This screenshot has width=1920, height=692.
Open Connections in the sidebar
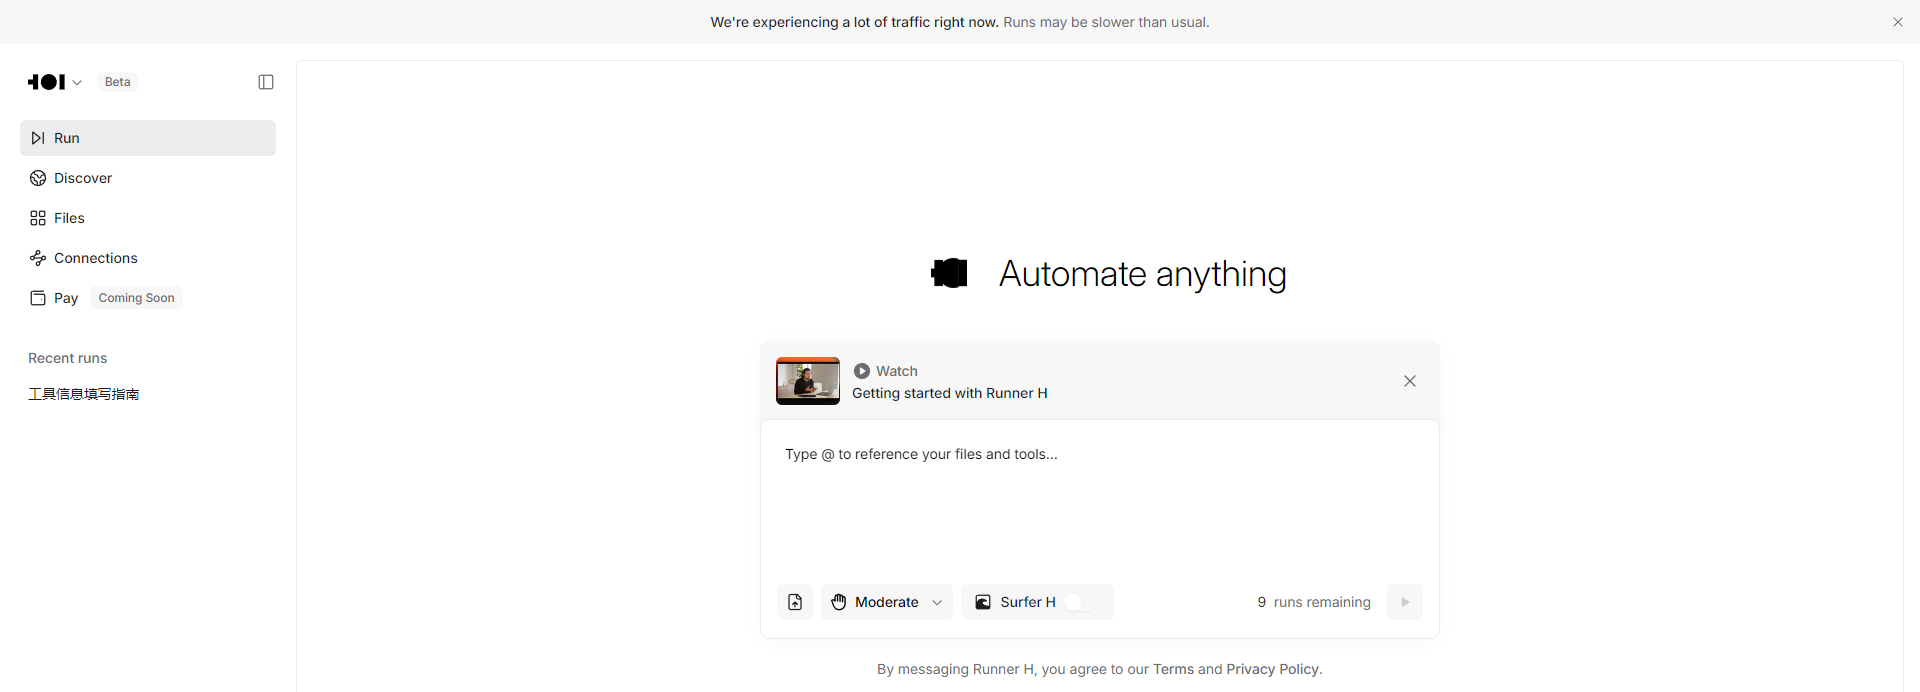pos(148,258)
